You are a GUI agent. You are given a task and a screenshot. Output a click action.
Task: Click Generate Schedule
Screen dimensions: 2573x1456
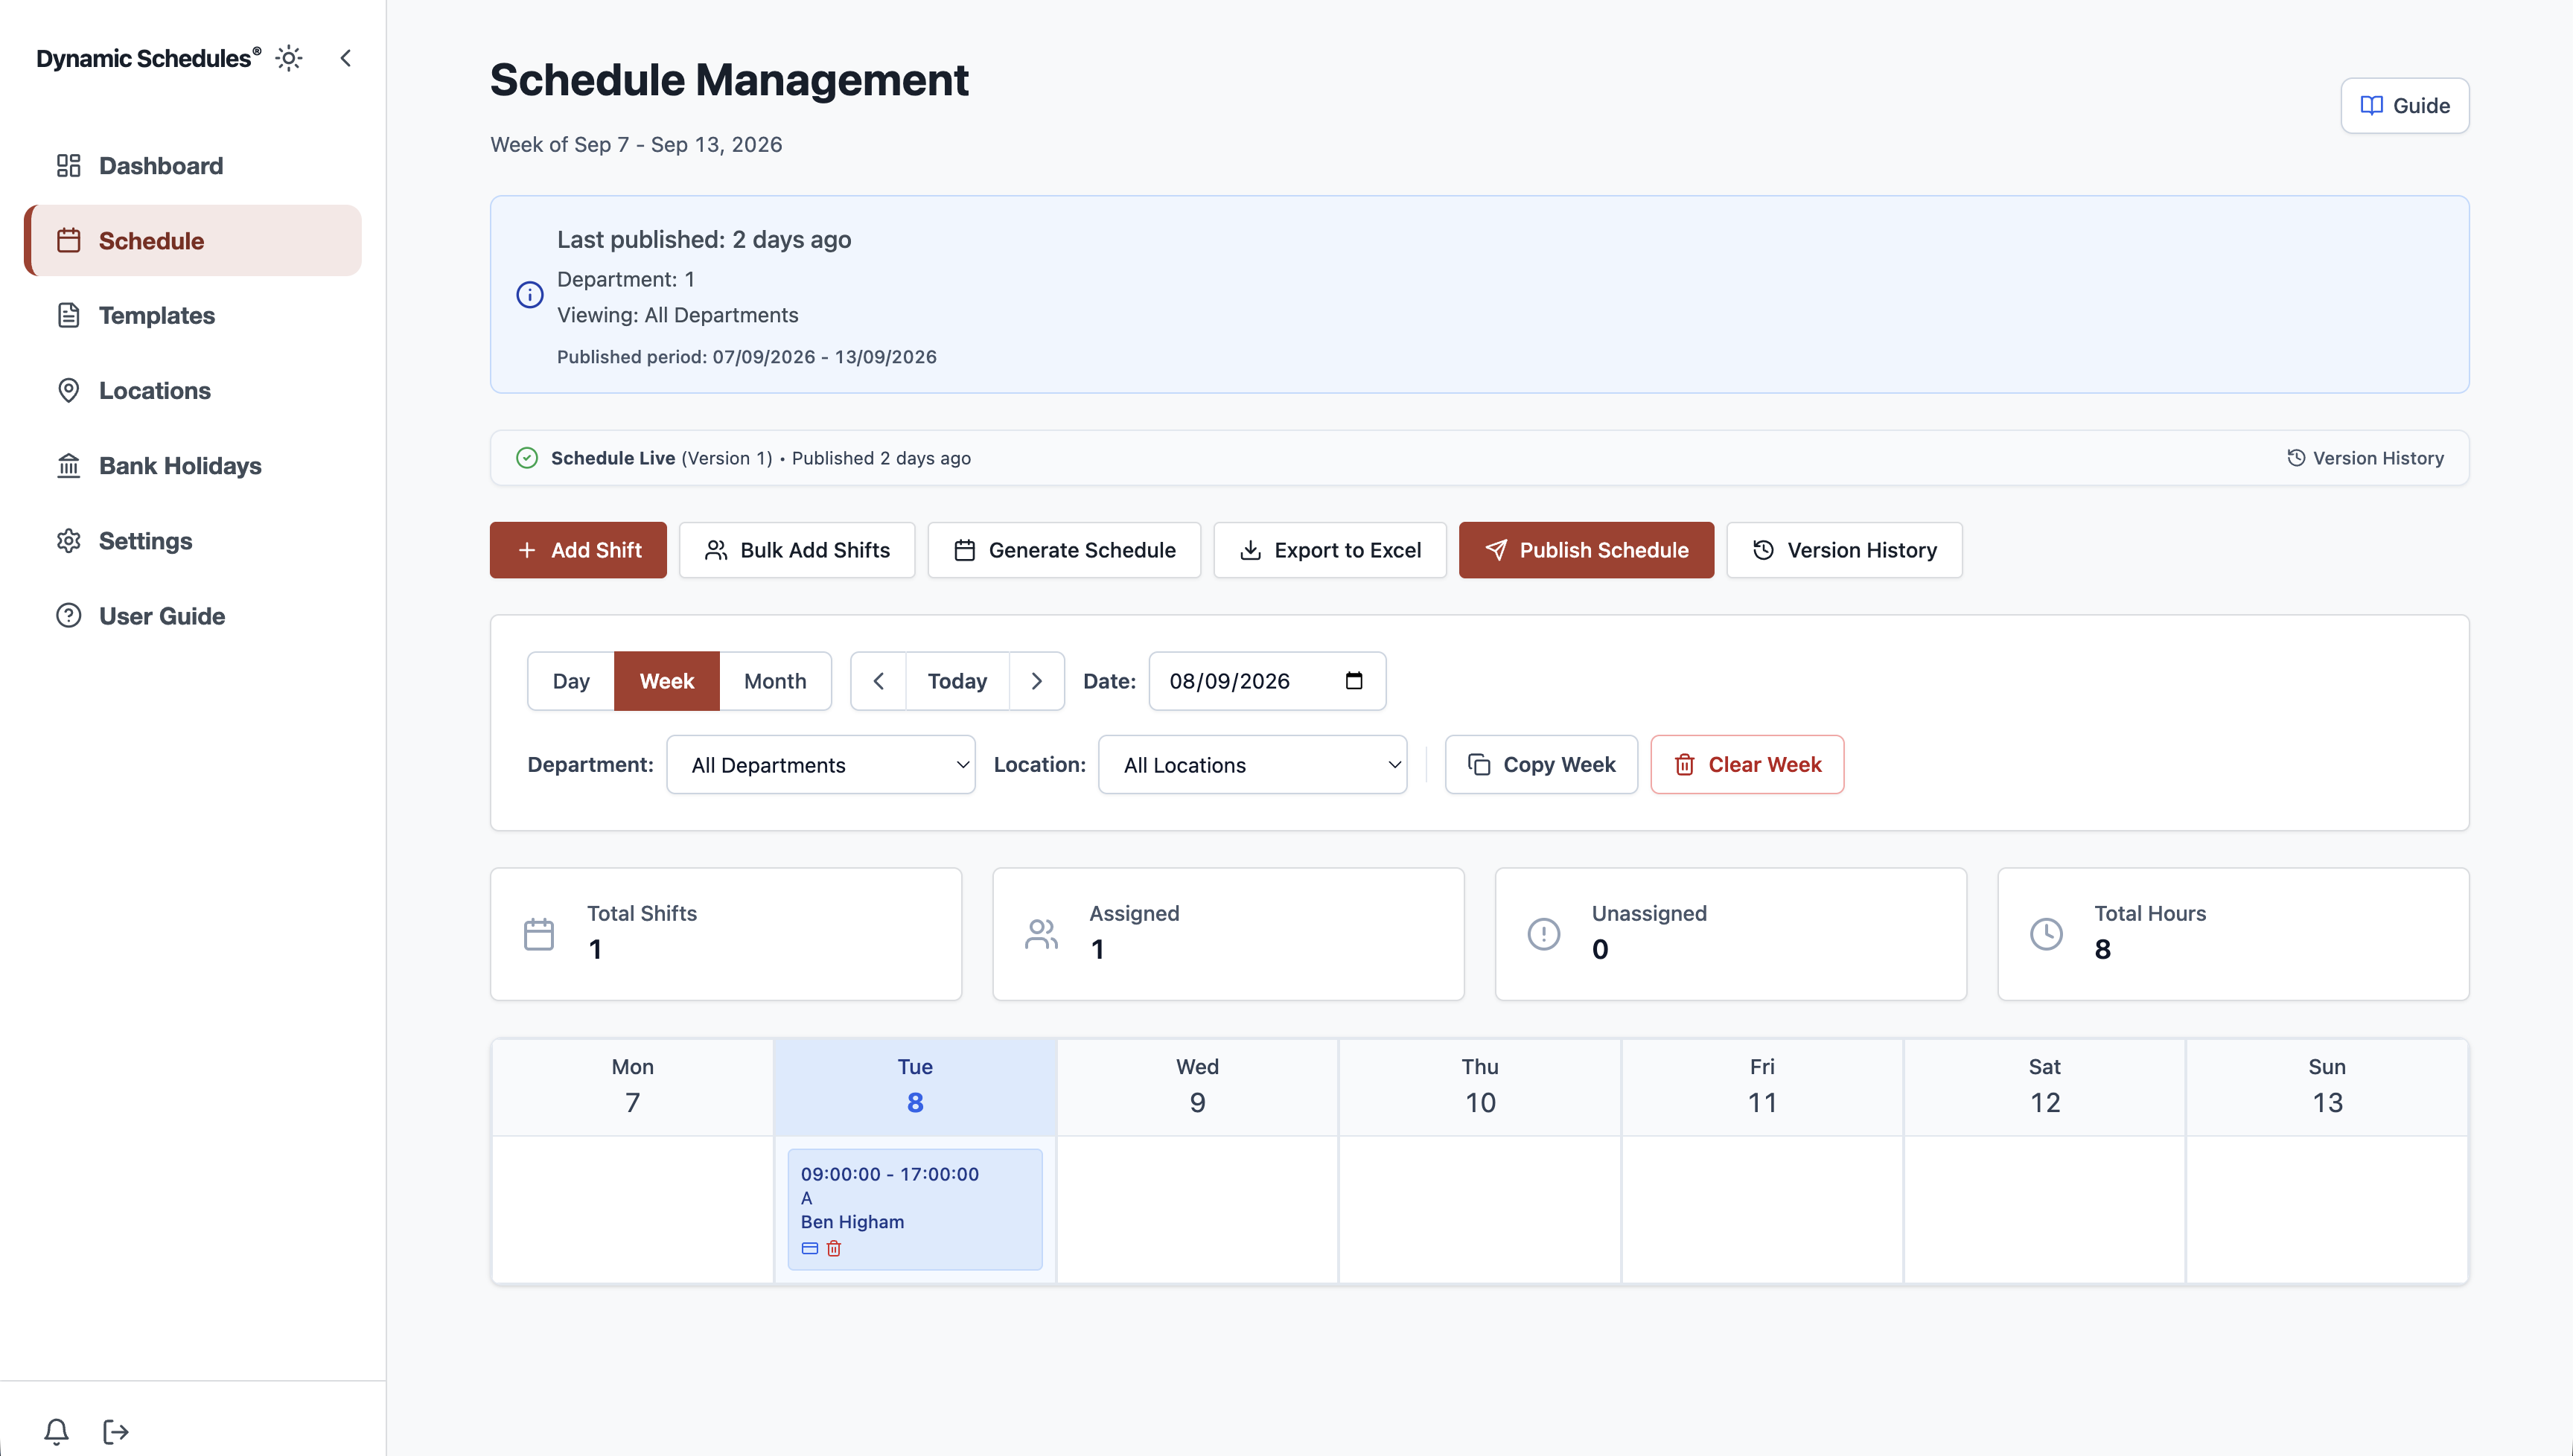[1064, 550]
